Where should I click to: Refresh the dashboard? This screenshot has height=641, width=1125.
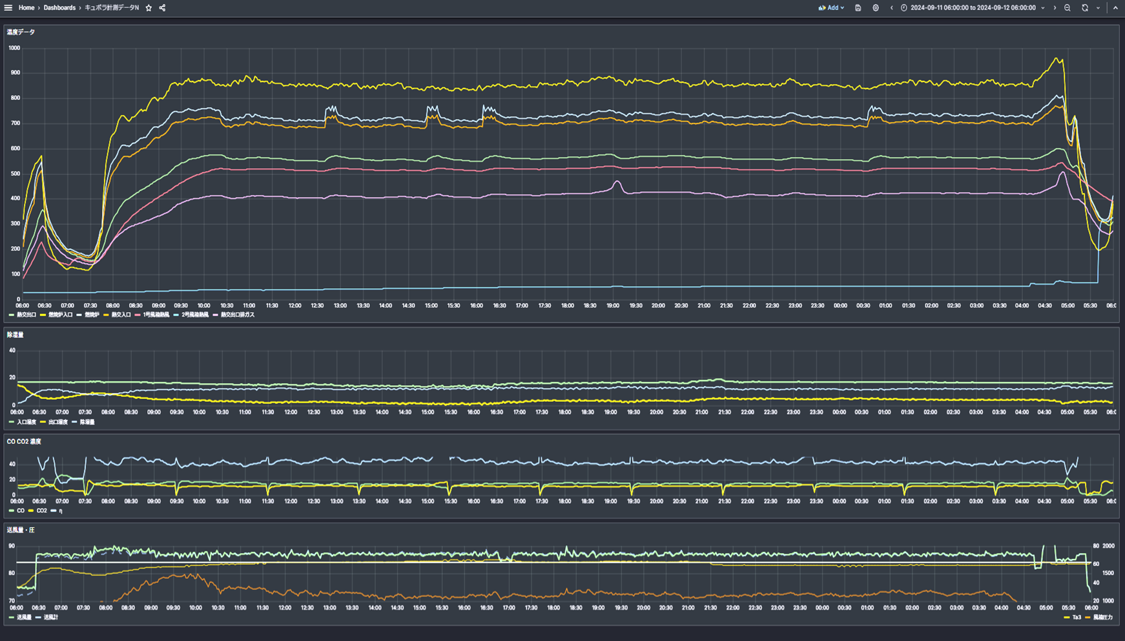click(1085, 8)
